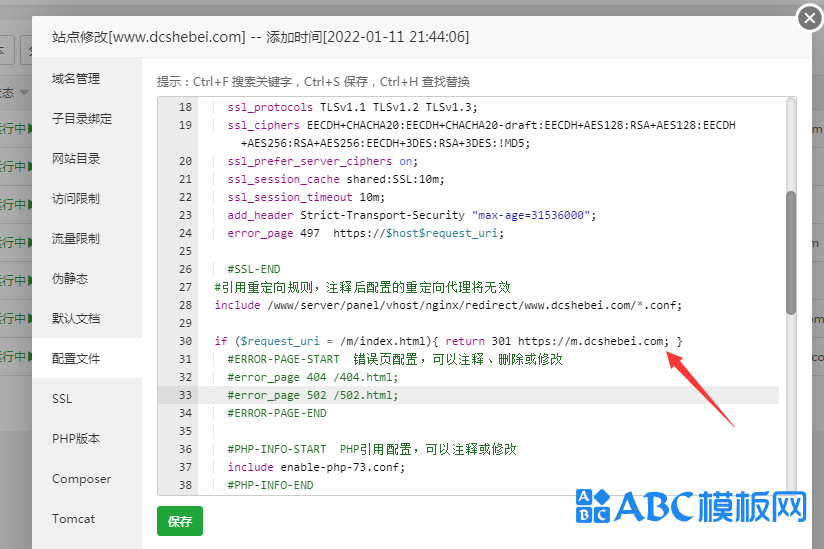The width and height of the screenshot is (824, 549).
Task: Click the green 保存 button
Action: click(x=180, y=521)
